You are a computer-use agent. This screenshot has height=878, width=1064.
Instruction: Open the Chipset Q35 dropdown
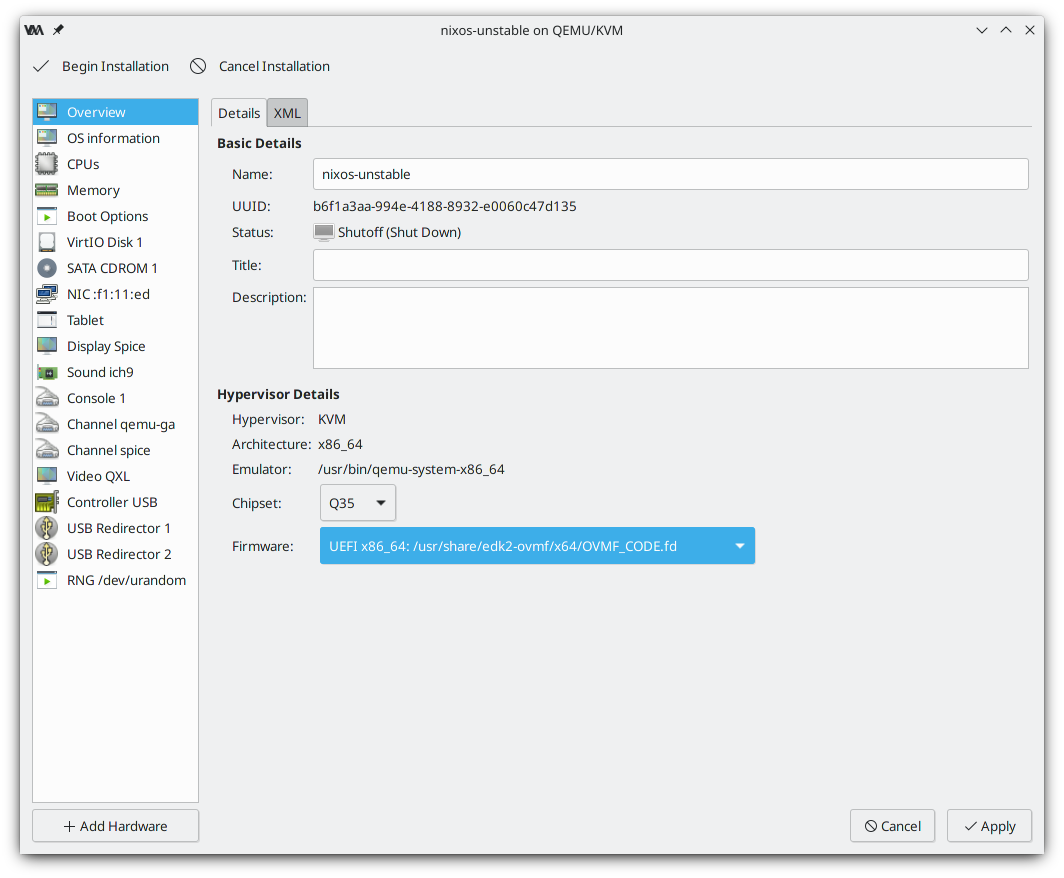click(358, 503)
